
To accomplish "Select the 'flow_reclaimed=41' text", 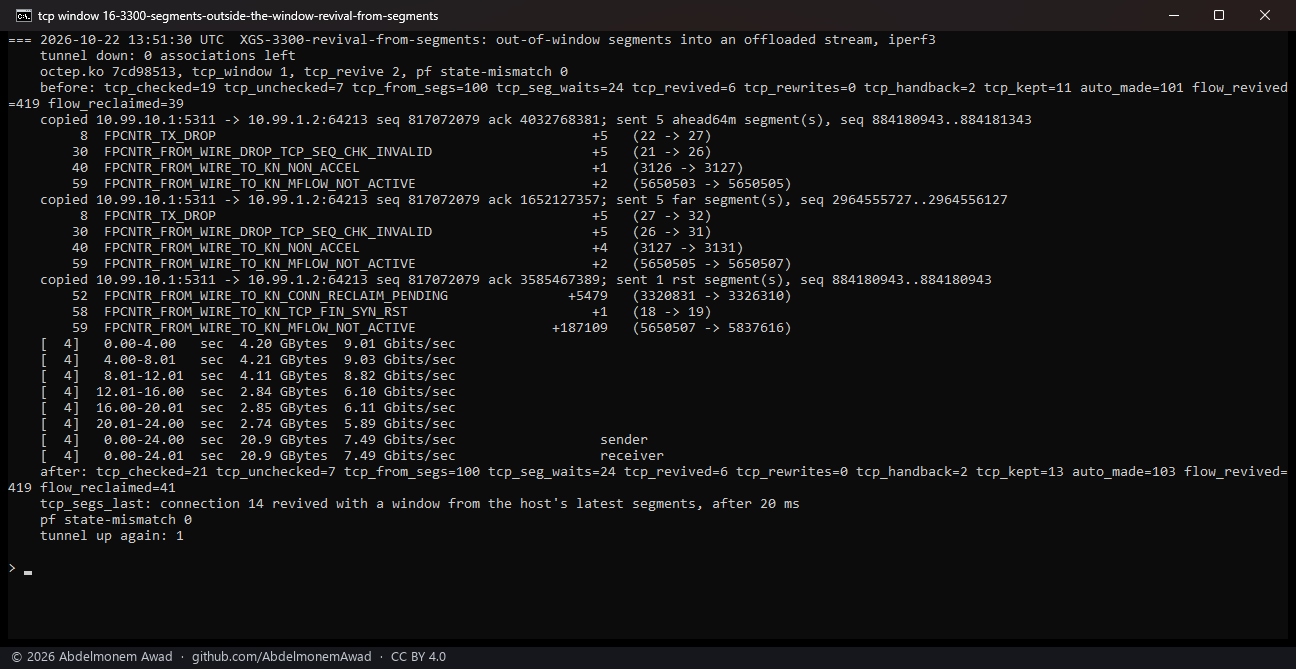I will coord(108,488).
